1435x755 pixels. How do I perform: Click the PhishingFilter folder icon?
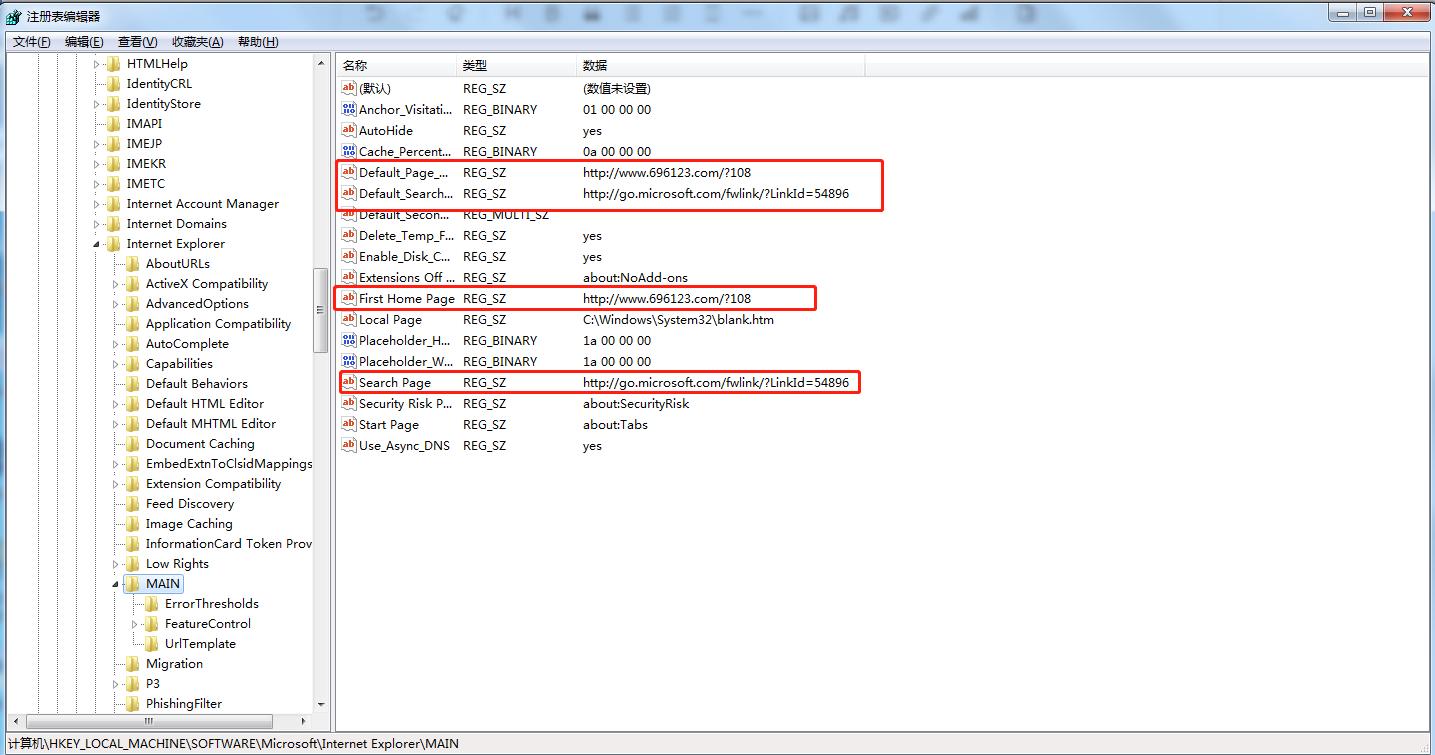click(132, 703)
